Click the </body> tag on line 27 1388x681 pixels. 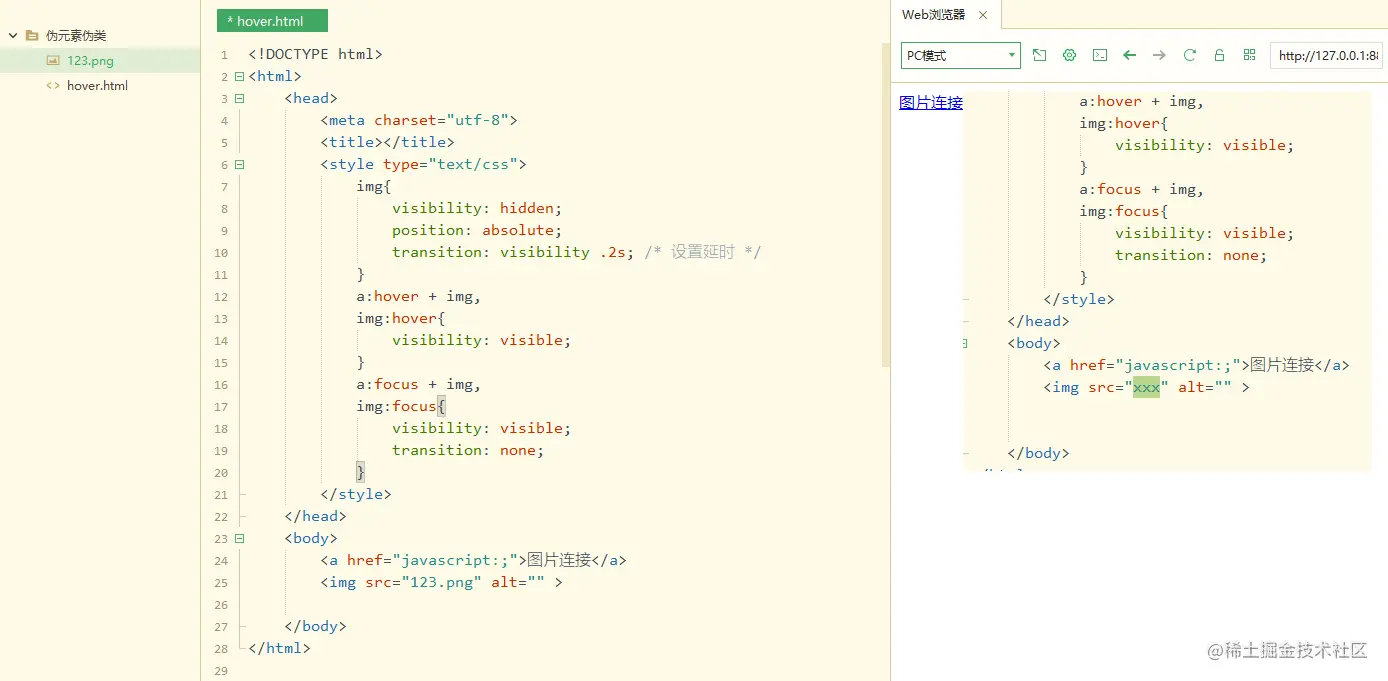(x=315, y=626)
